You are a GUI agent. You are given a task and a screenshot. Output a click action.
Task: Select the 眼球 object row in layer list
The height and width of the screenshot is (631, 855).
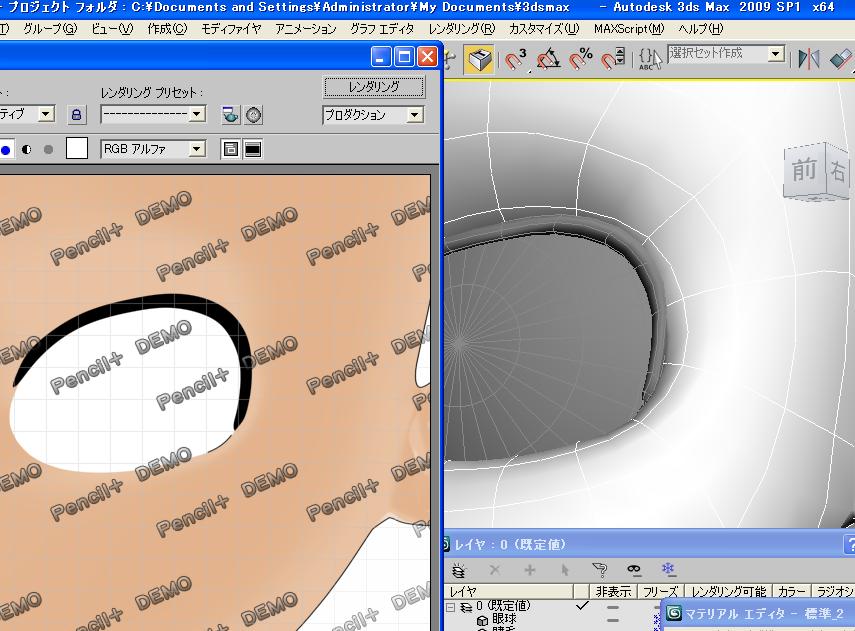[x=504, y=620]
